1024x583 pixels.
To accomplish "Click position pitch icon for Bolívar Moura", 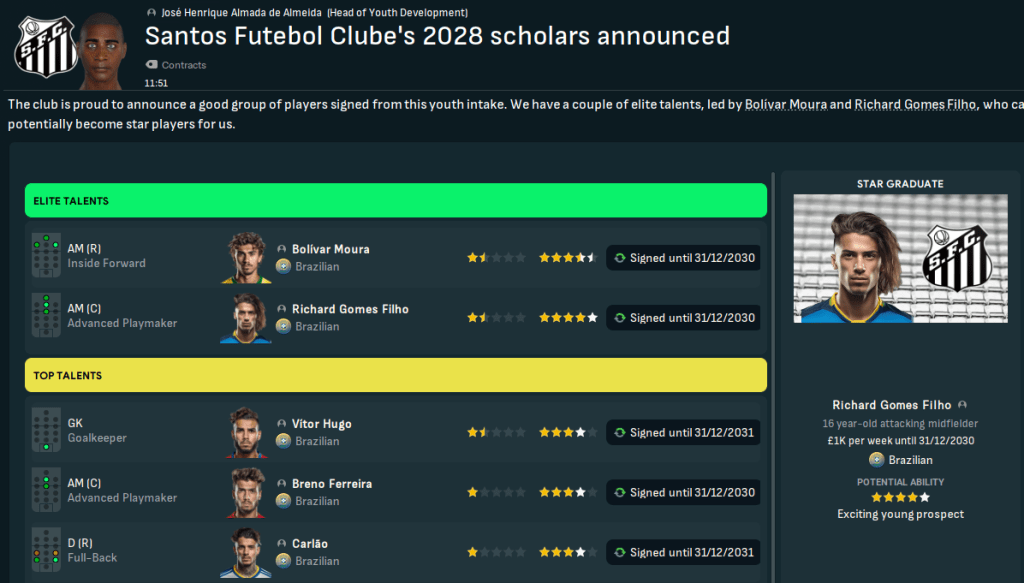I will pos(46,256).
